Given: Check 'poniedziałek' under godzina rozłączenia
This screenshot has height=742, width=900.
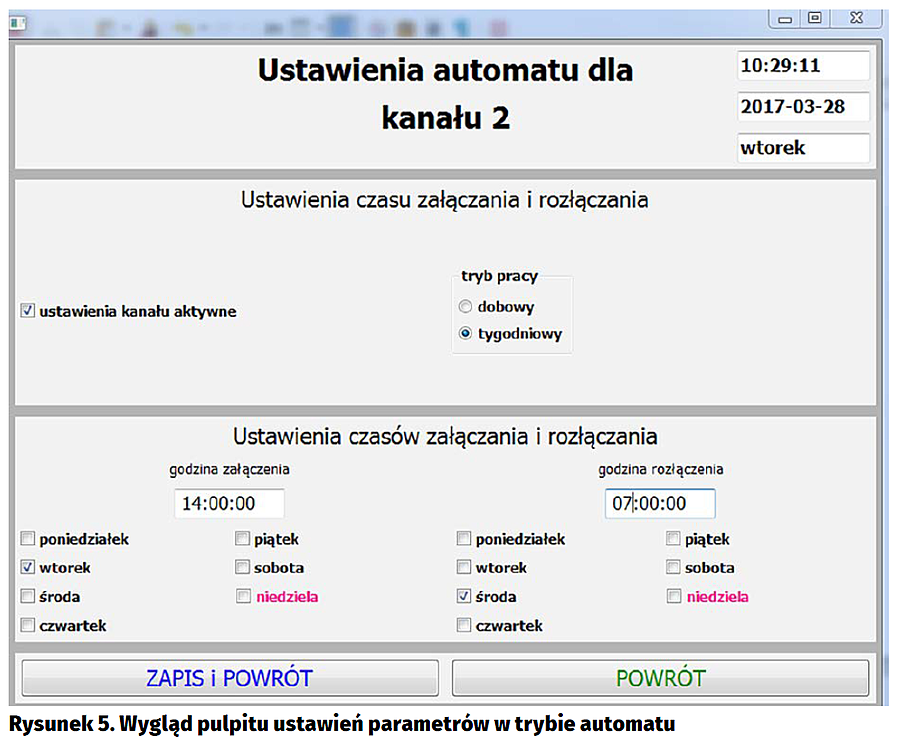Looking at the screenshot, I should (463, 539).
